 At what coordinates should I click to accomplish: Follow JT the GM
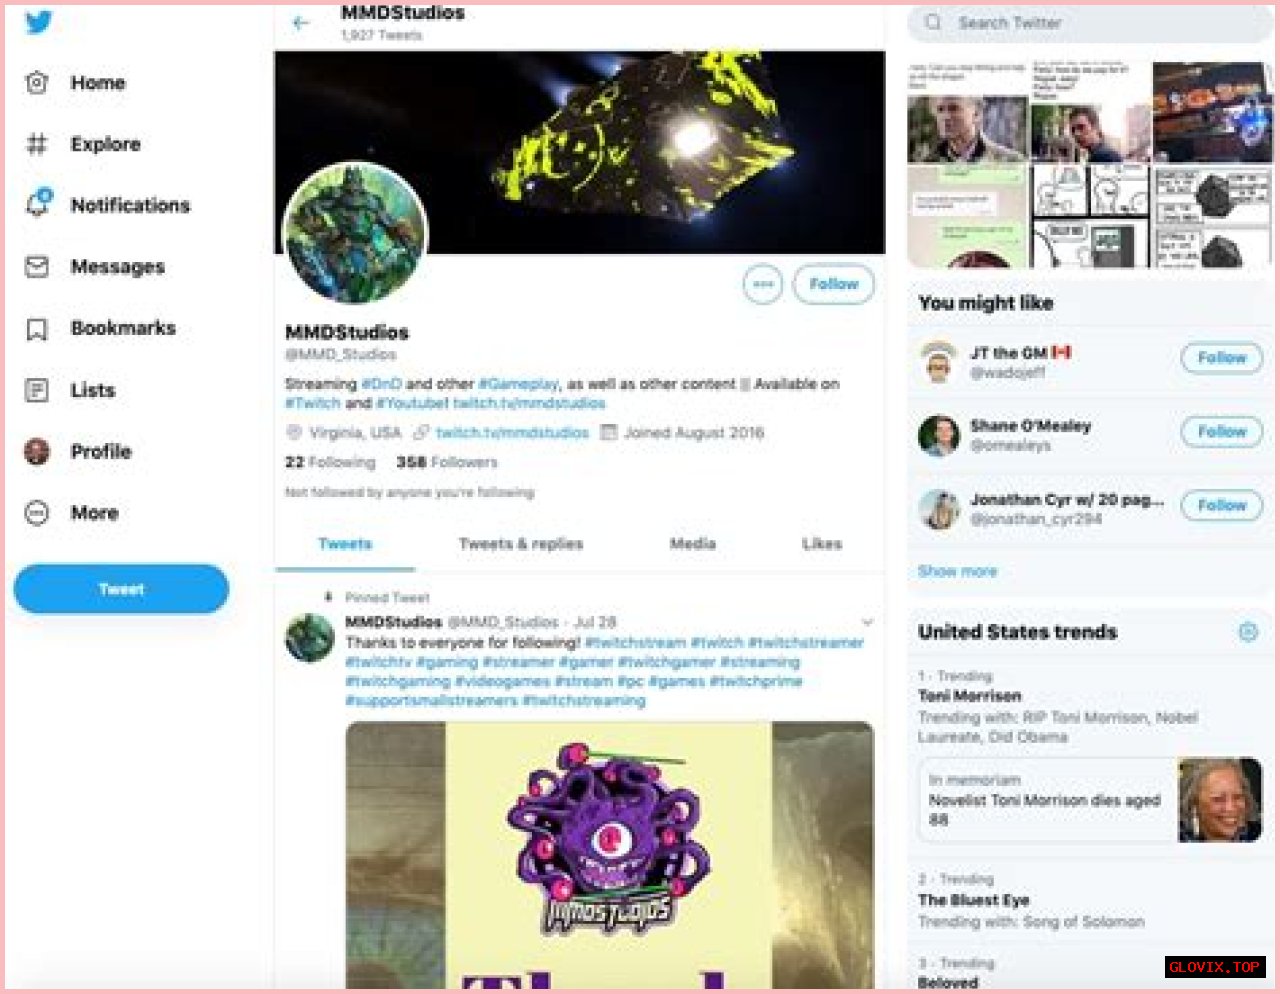tap(1221, 358)
